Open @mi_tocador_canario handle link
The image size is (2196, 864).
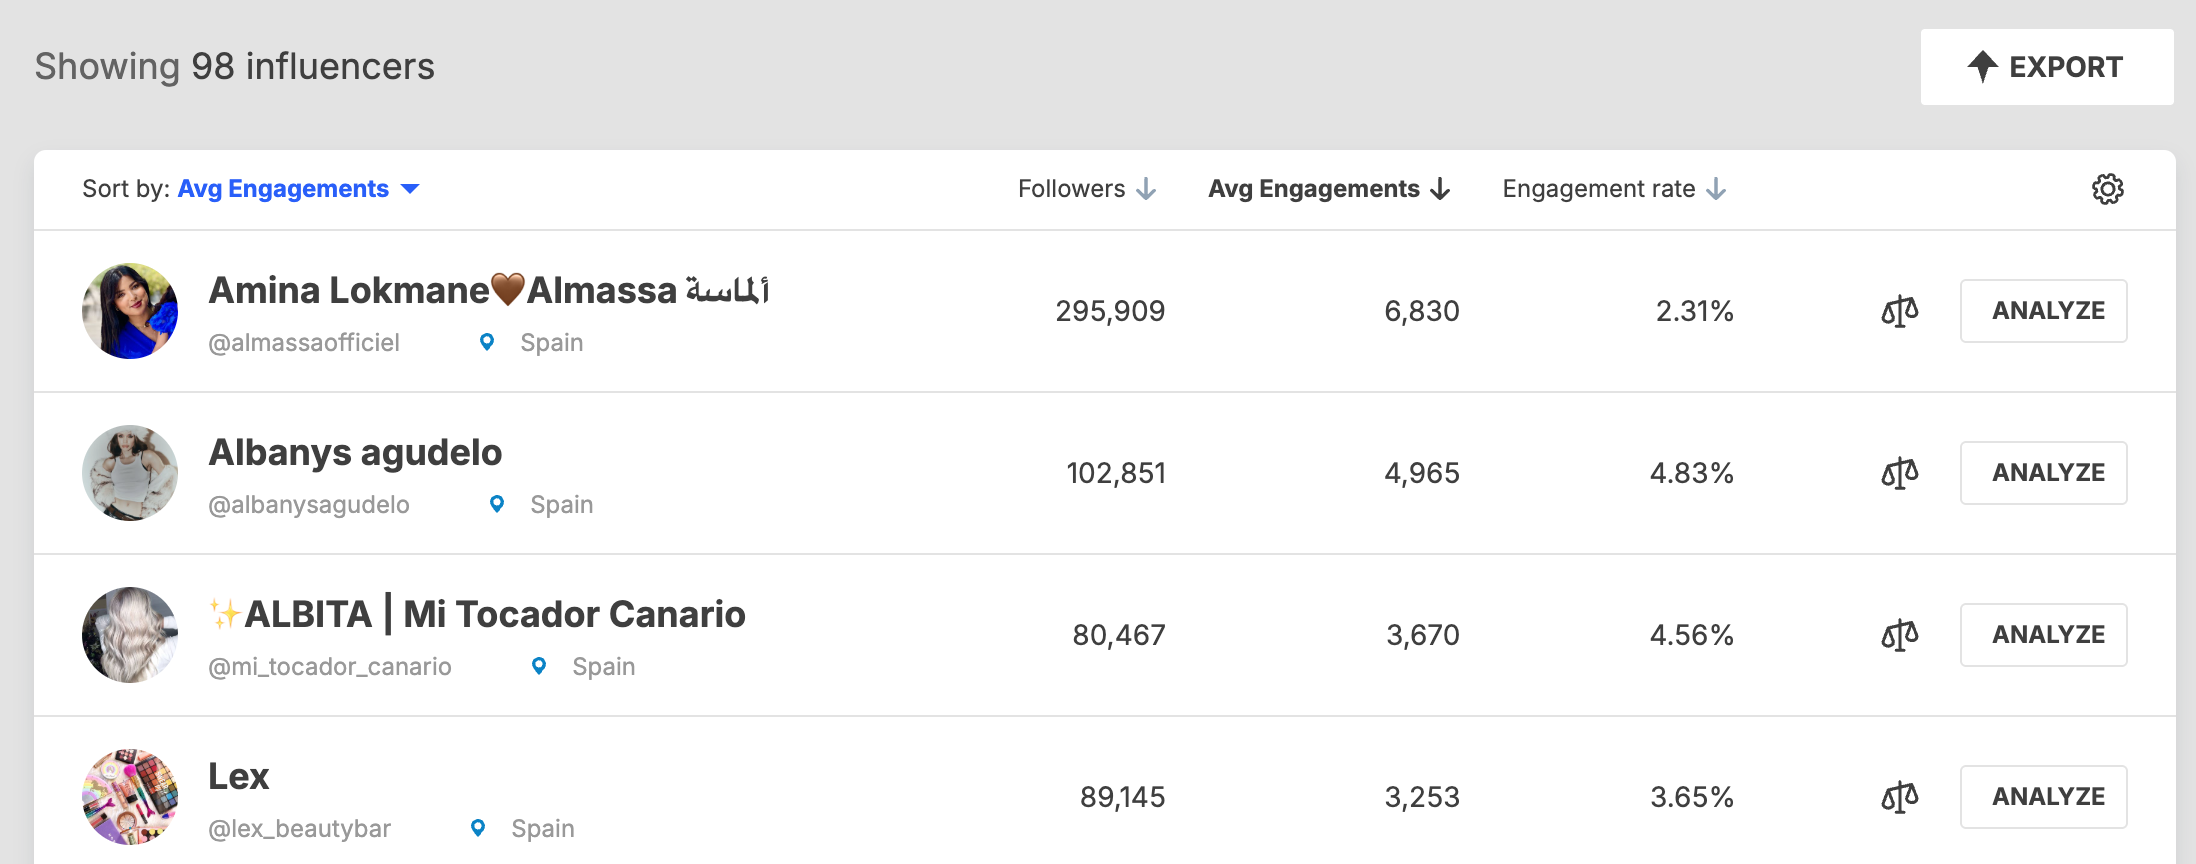point(330,667)
